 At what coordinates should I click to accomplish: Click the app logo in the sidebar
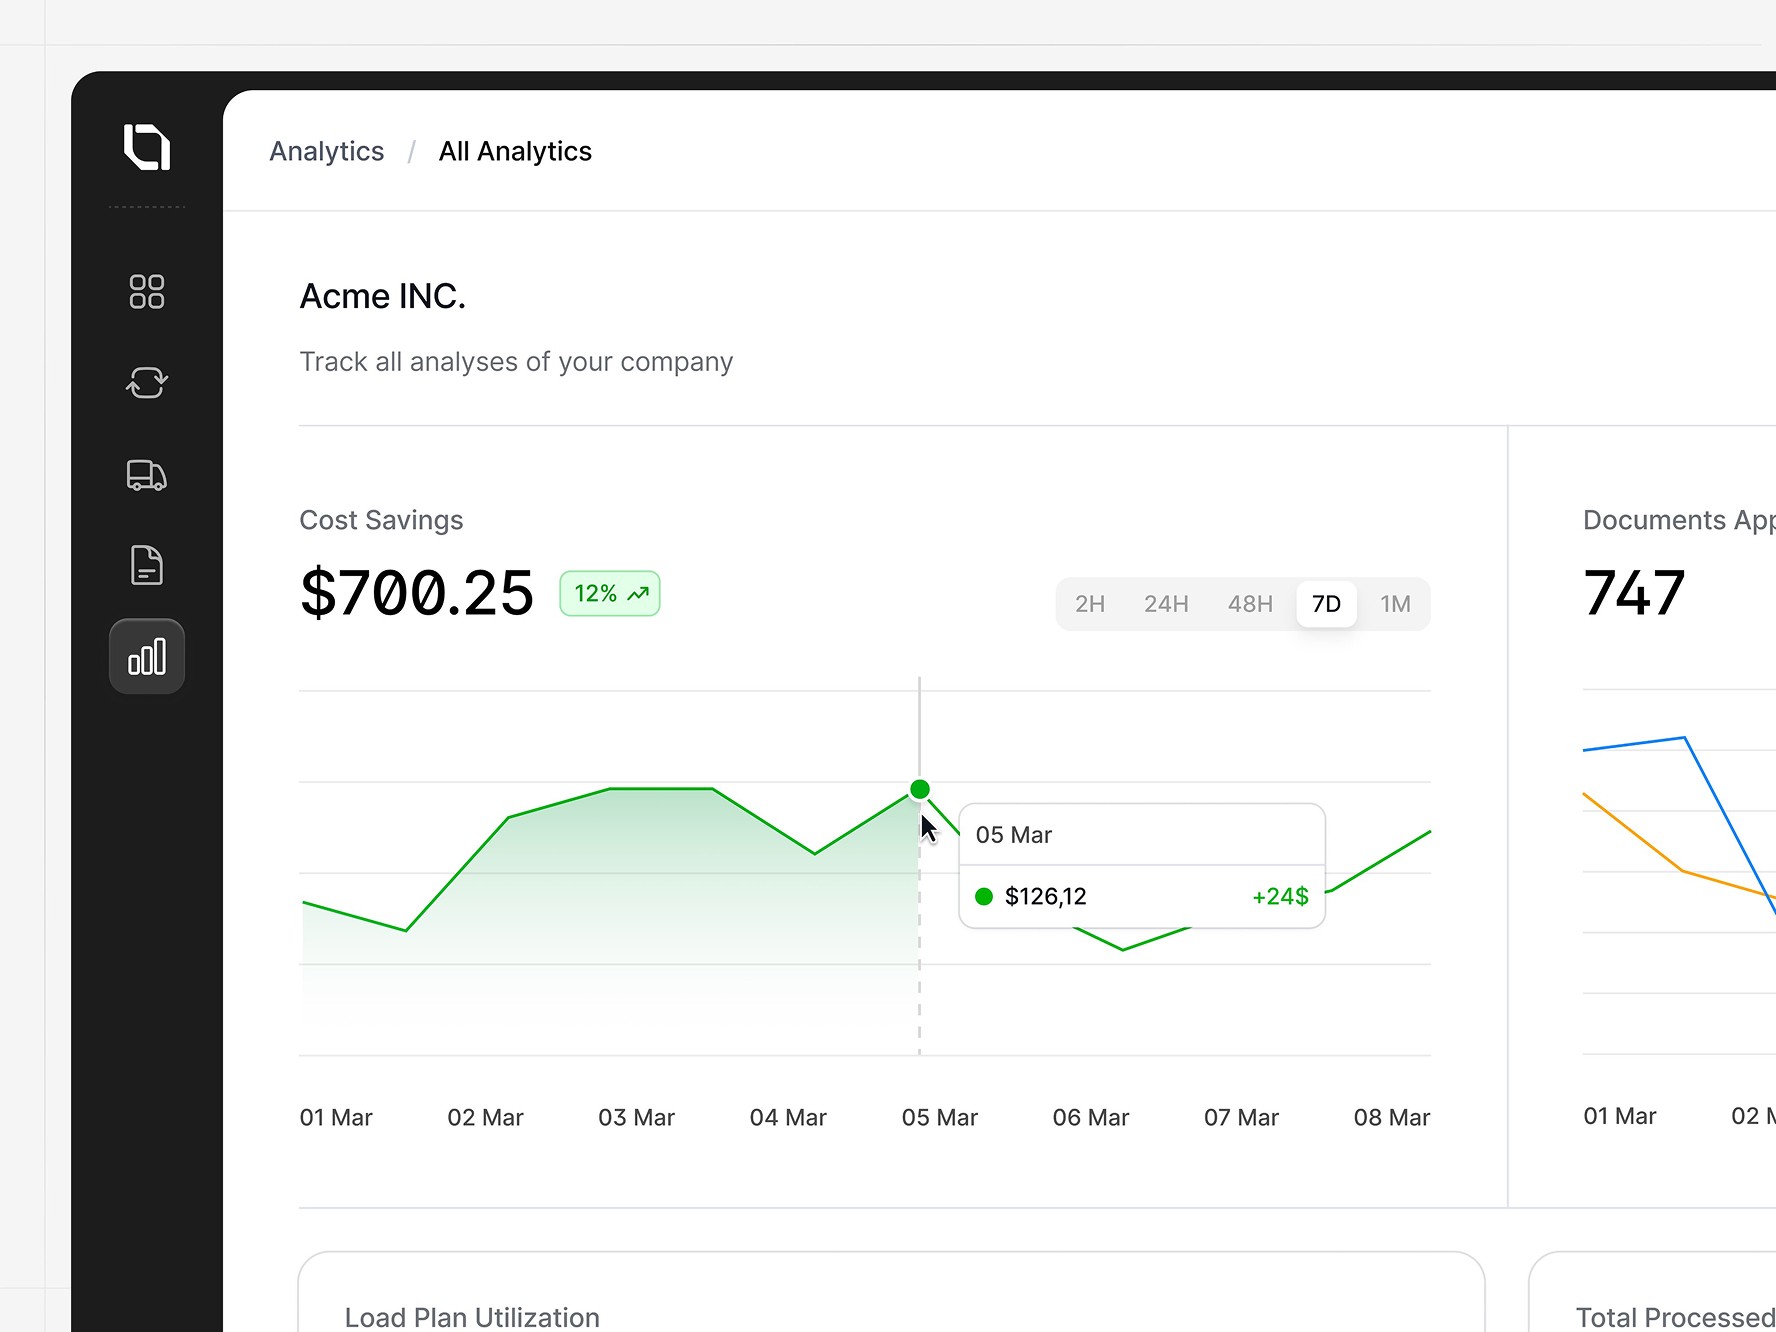tap(147, 147)
